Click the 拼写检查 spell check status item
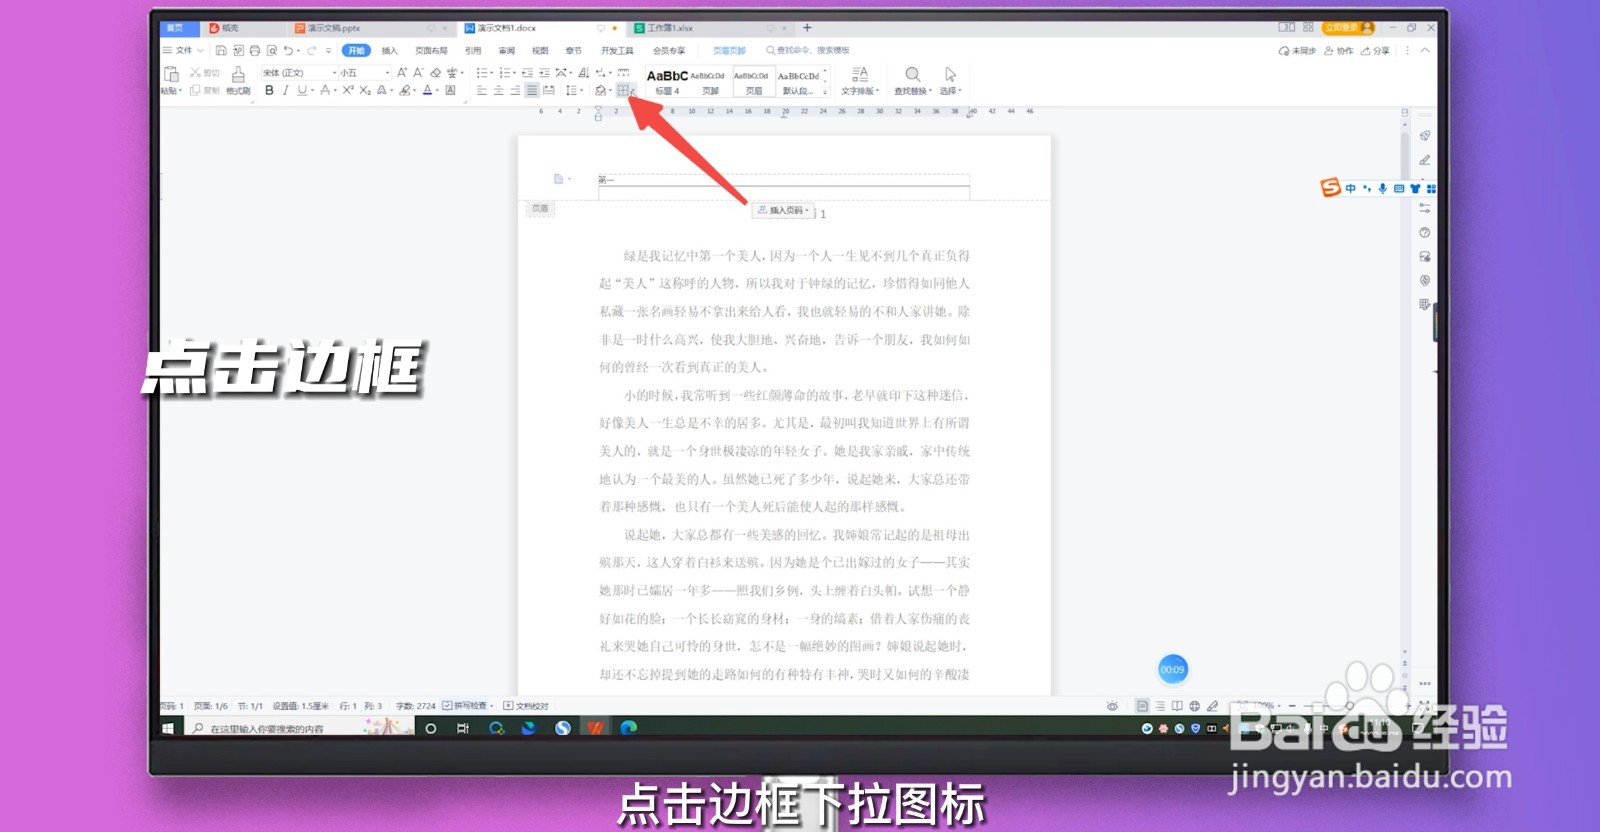Image resolution: width=1600 pixels, height=832 pixels. point(467,706)
